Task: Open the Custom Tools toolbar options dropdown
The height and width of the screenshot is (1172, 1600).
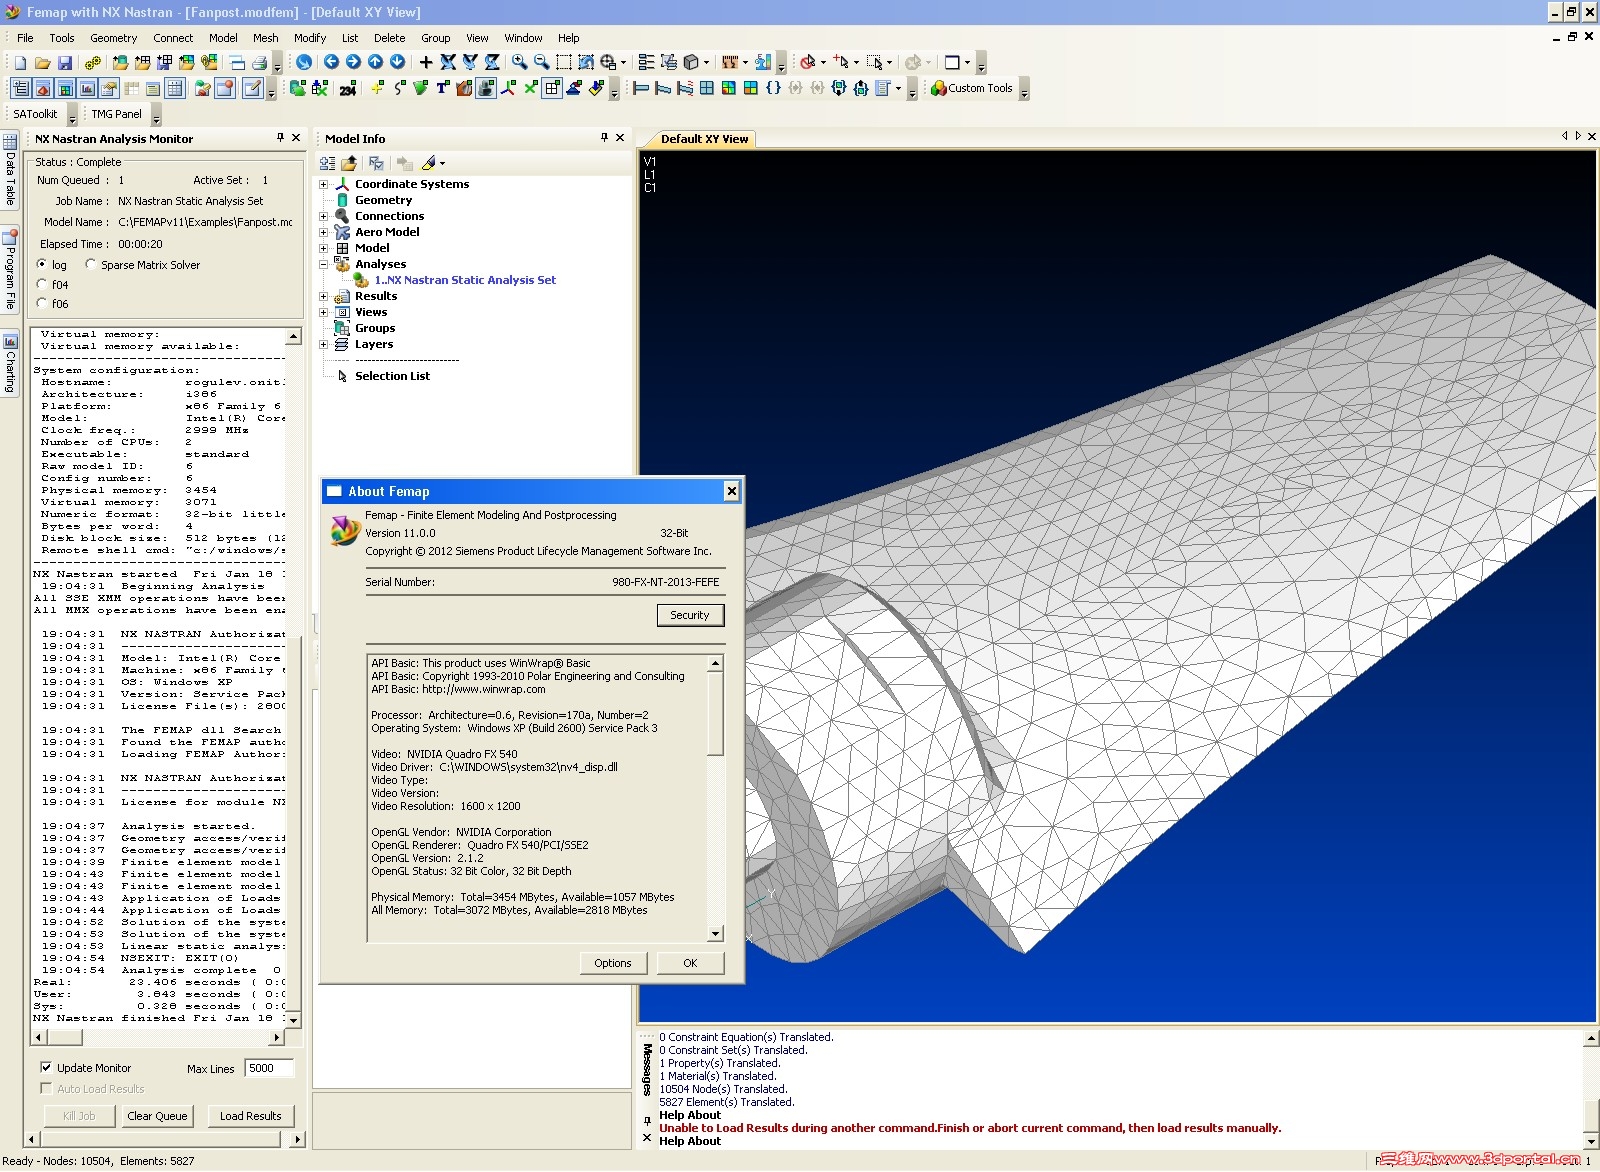Action: click(1024, 90)
